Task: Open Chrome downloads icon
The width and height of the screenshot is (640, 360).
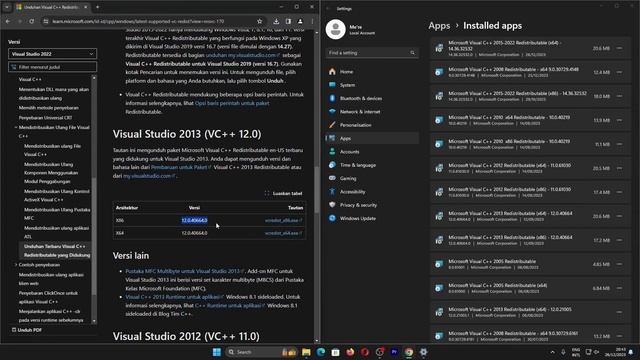Action: (276, 21)
